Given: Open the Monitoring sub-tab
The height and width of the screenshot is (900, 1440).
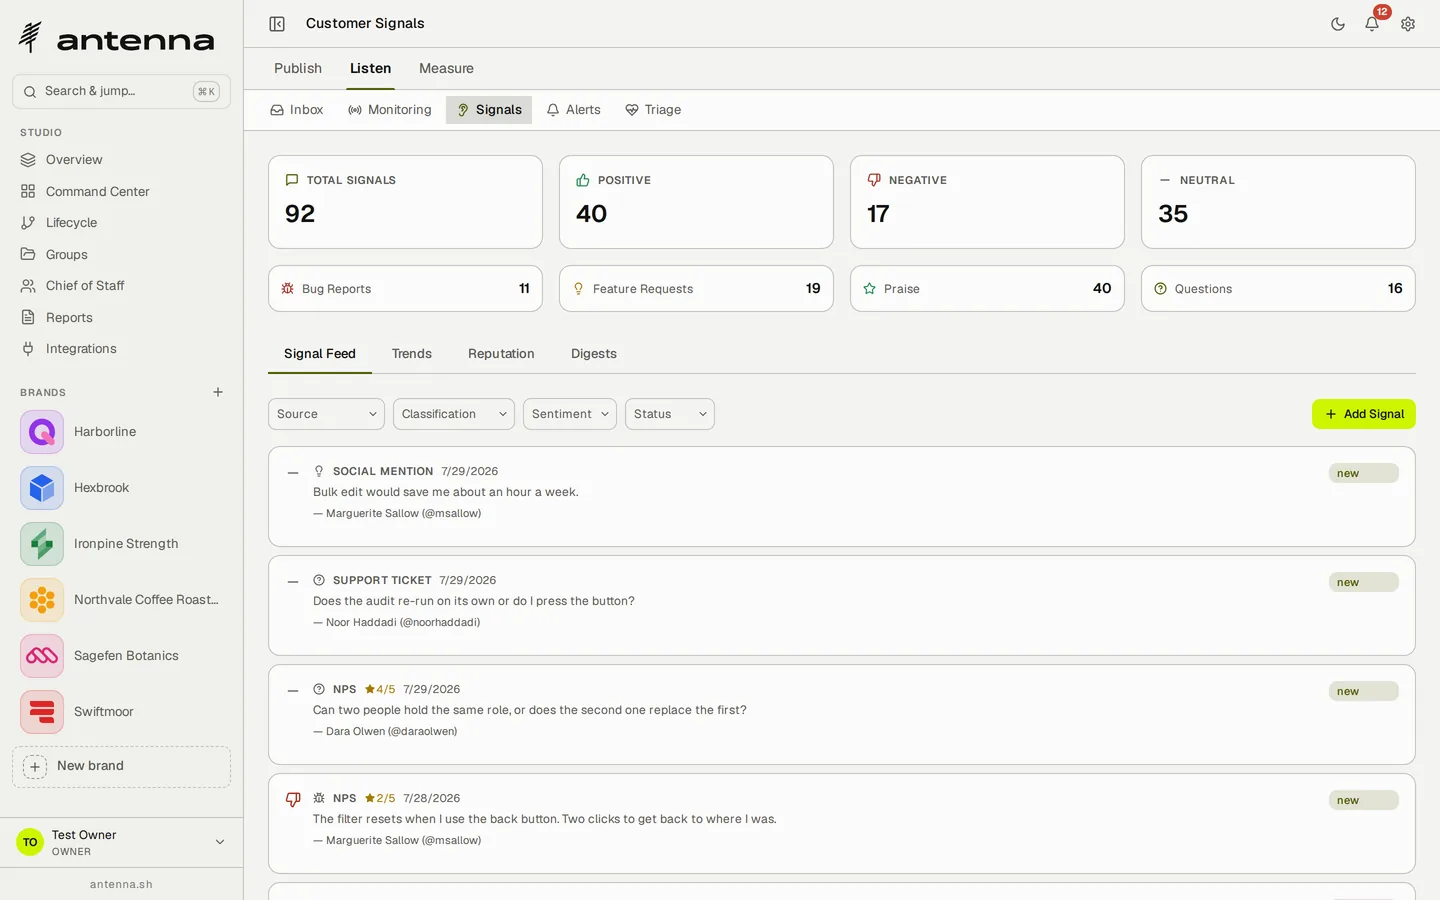Looking at the screenshot, I should point(390,110).
